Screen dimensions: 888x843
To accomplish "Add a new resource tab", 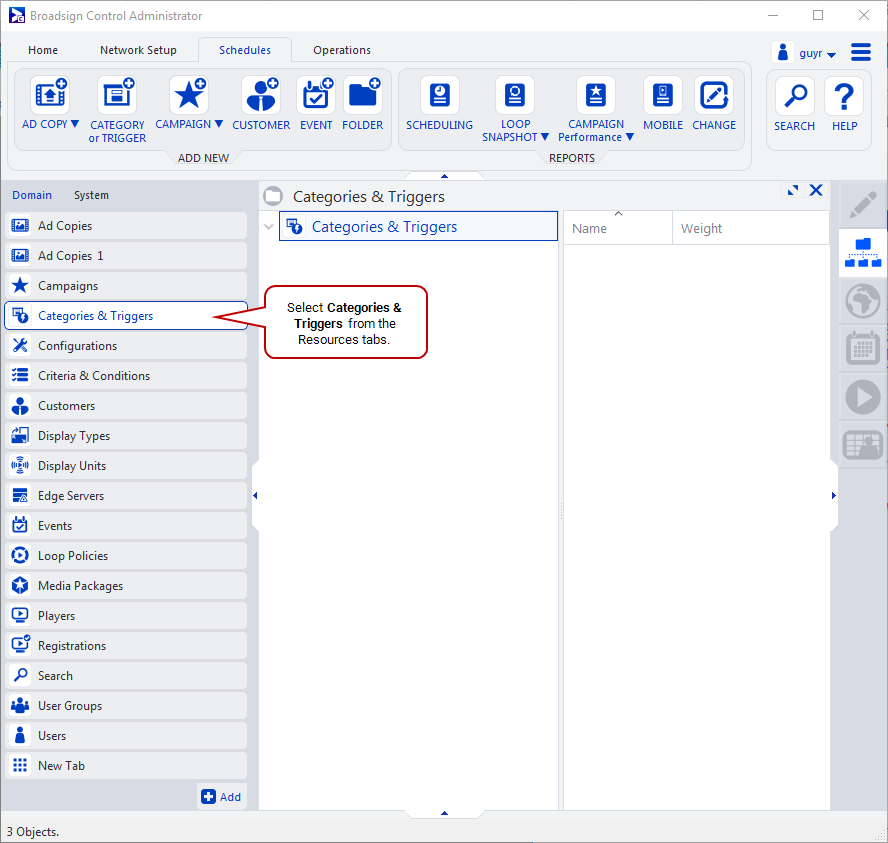I will click(x=221, y=797).
